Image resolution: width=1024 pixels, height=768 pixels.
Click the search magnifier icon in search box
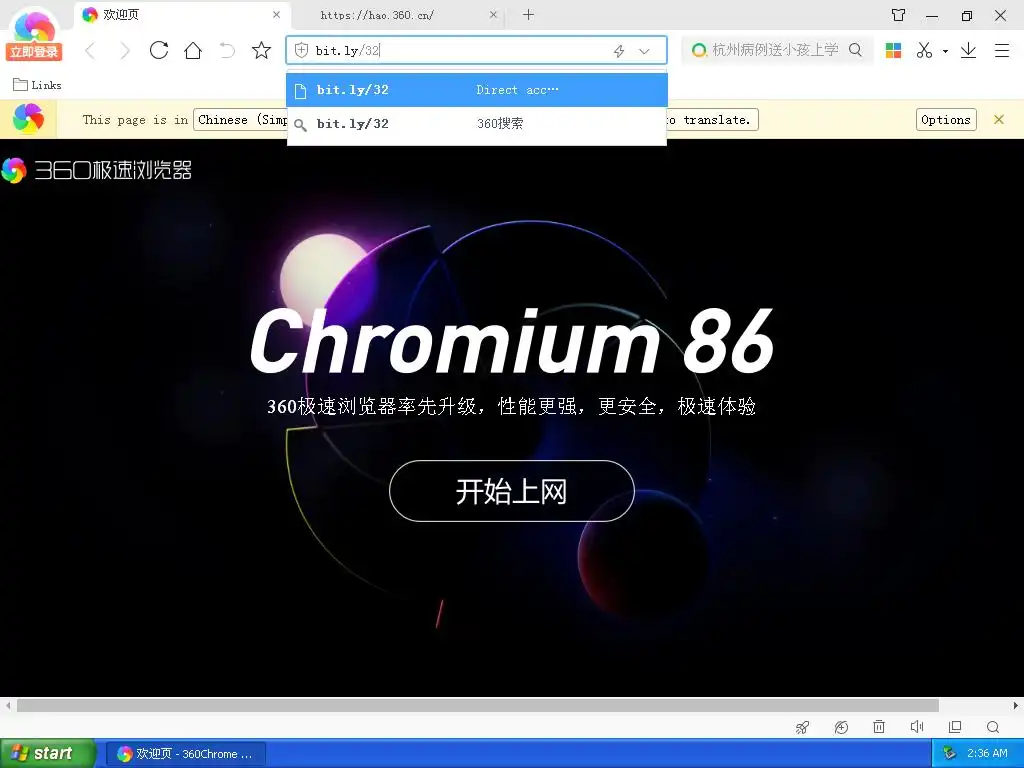[x=855, y=50]
